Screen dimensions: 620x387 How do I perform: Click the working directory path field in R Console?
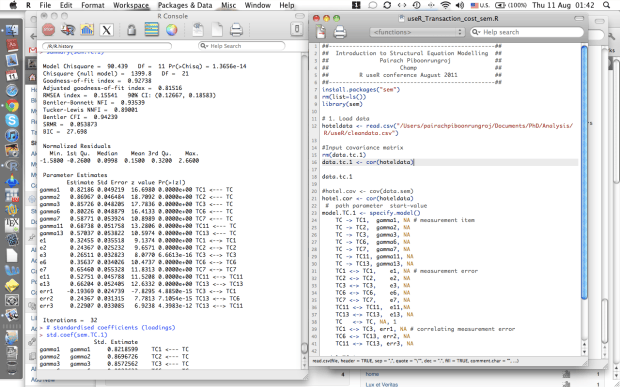point(107,46)
